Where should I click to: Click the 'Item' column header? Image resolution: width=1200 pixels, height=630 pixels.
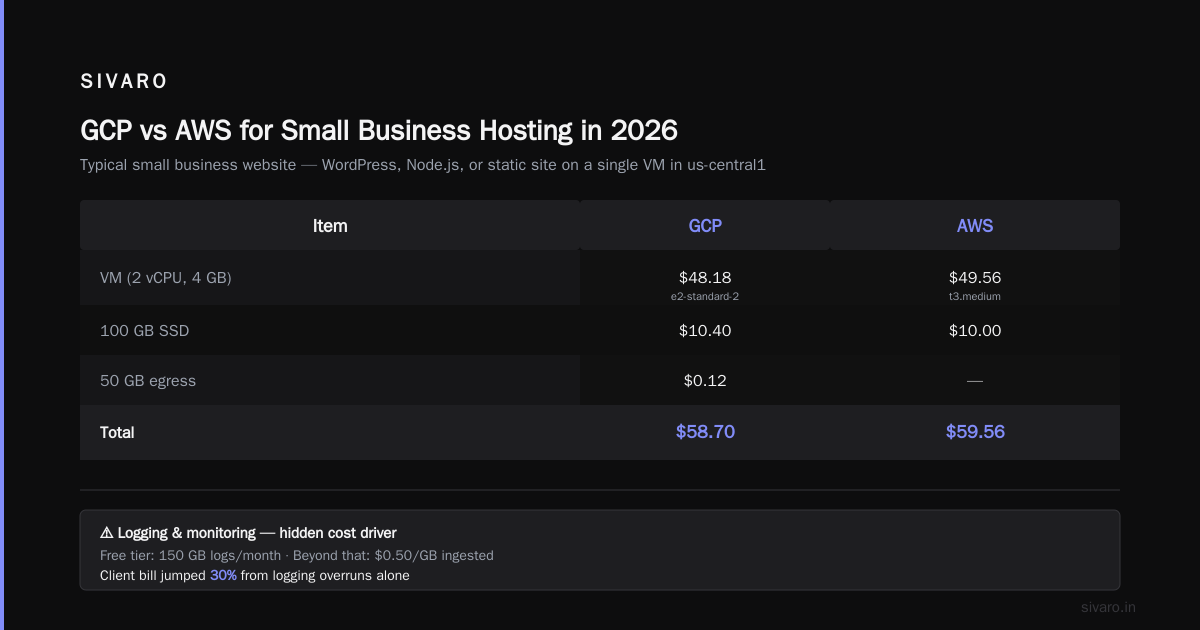(330, 226)
